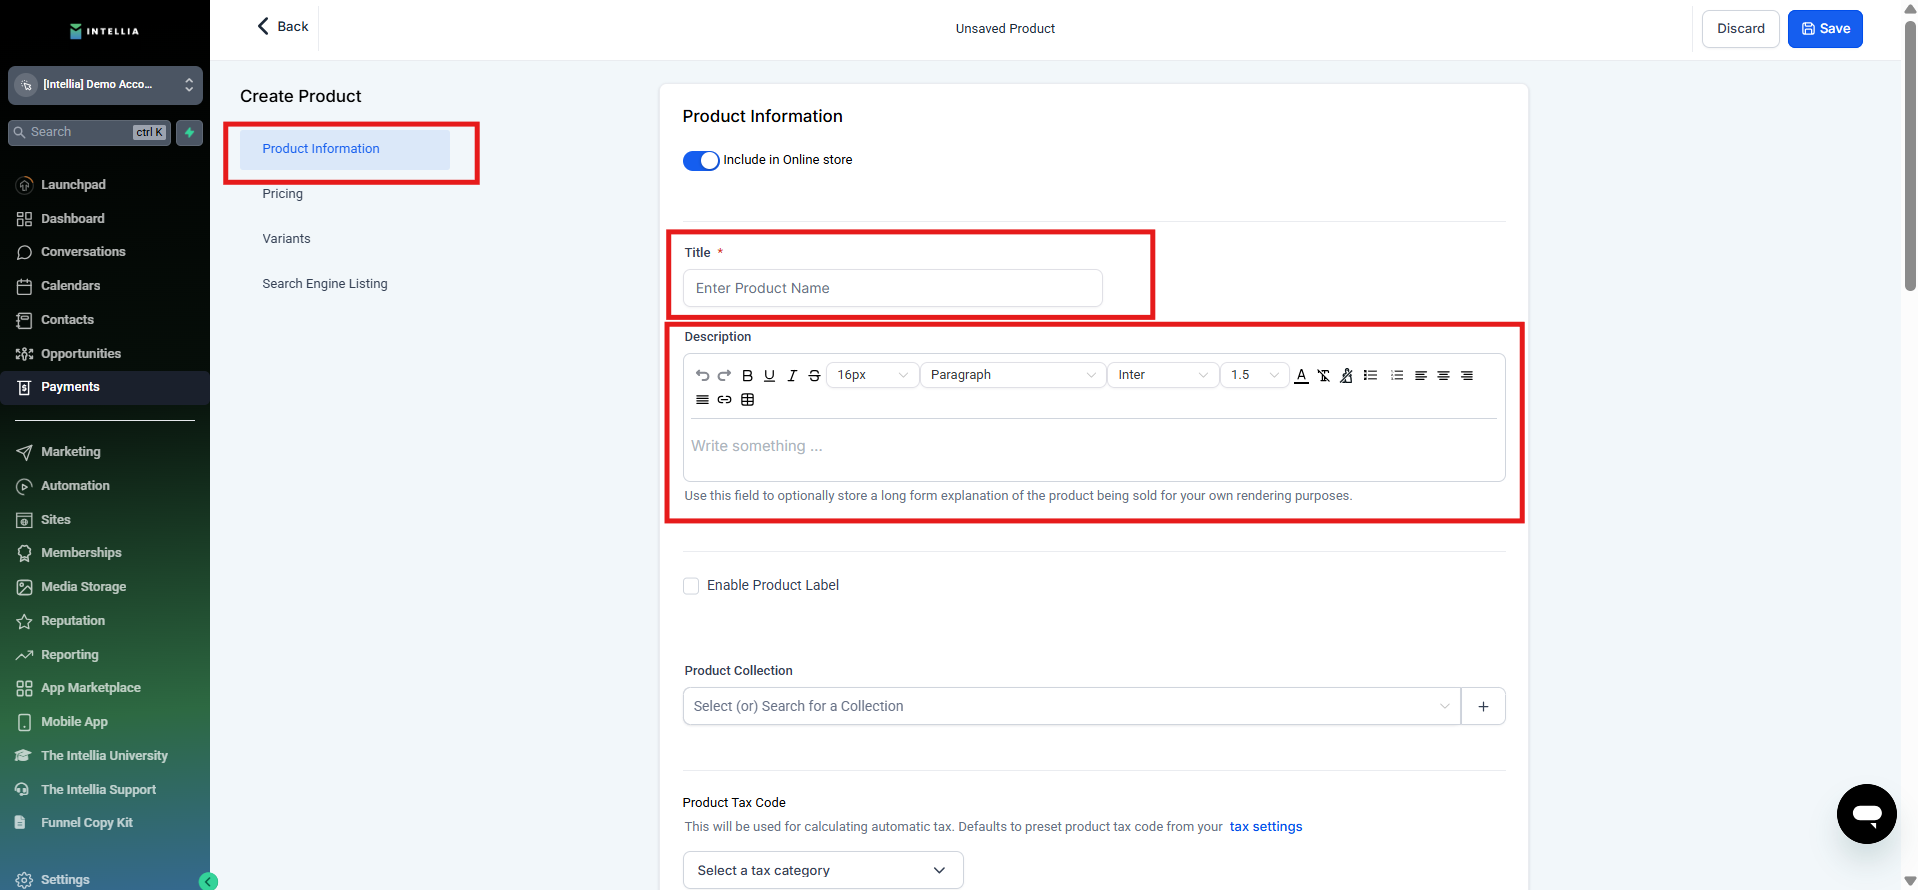Viewport: 1918px width, 890px height.
Task: Undo last edit in description editor
Action: 702,375
